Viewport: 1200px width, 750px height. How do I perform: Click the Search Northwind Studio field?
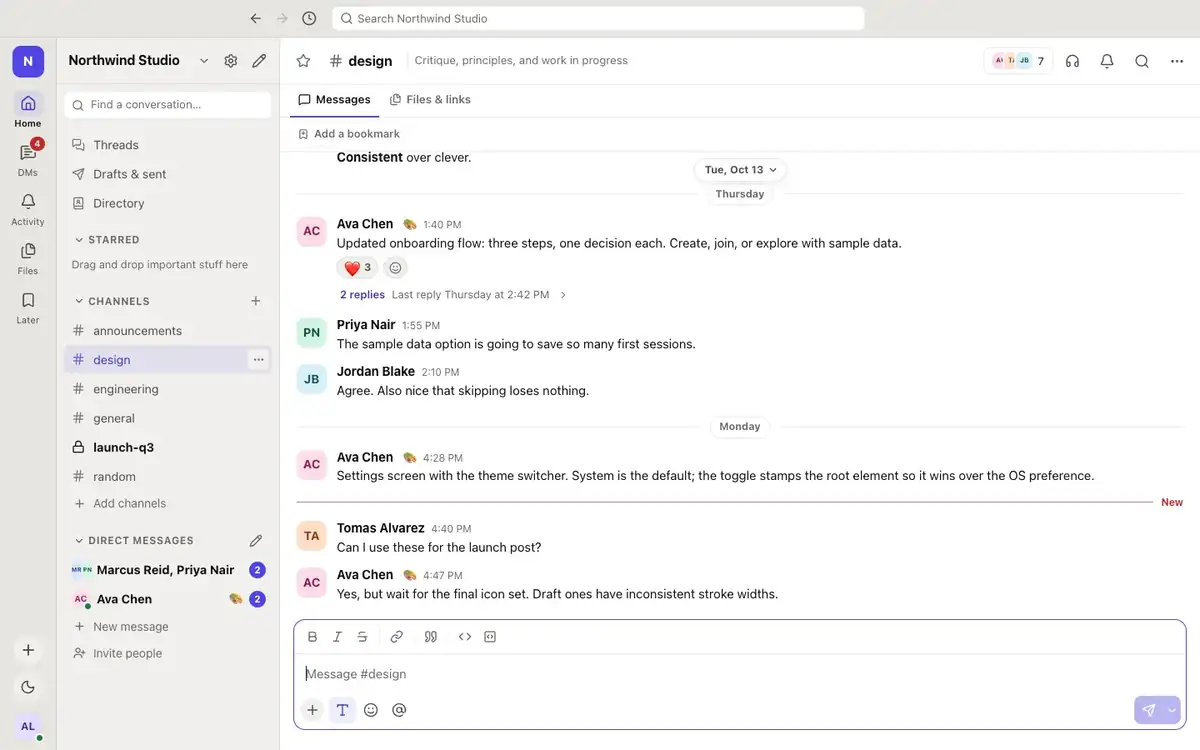[x=598, y=18]
